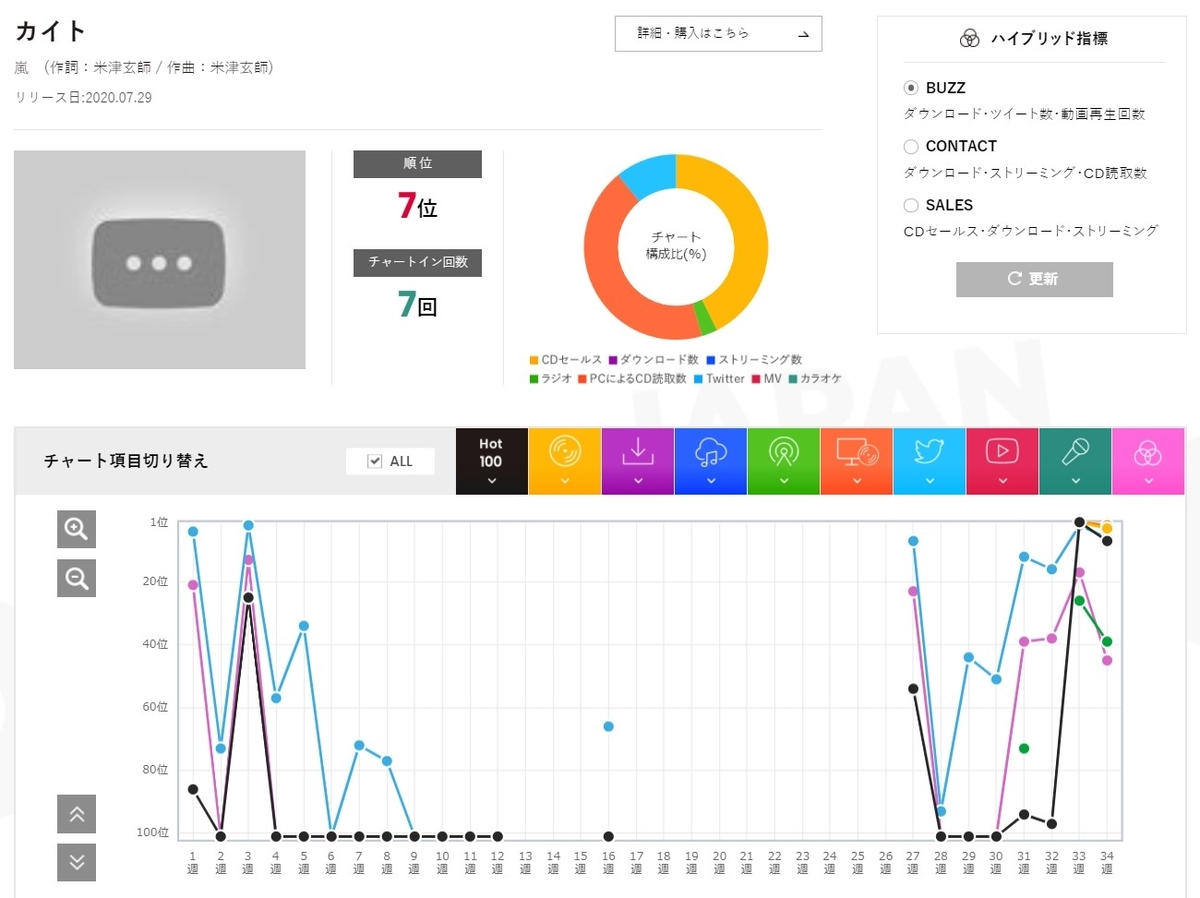Screen dimensions: 1200x898
Task: Click the song title カイト
Action: [51, 31]
